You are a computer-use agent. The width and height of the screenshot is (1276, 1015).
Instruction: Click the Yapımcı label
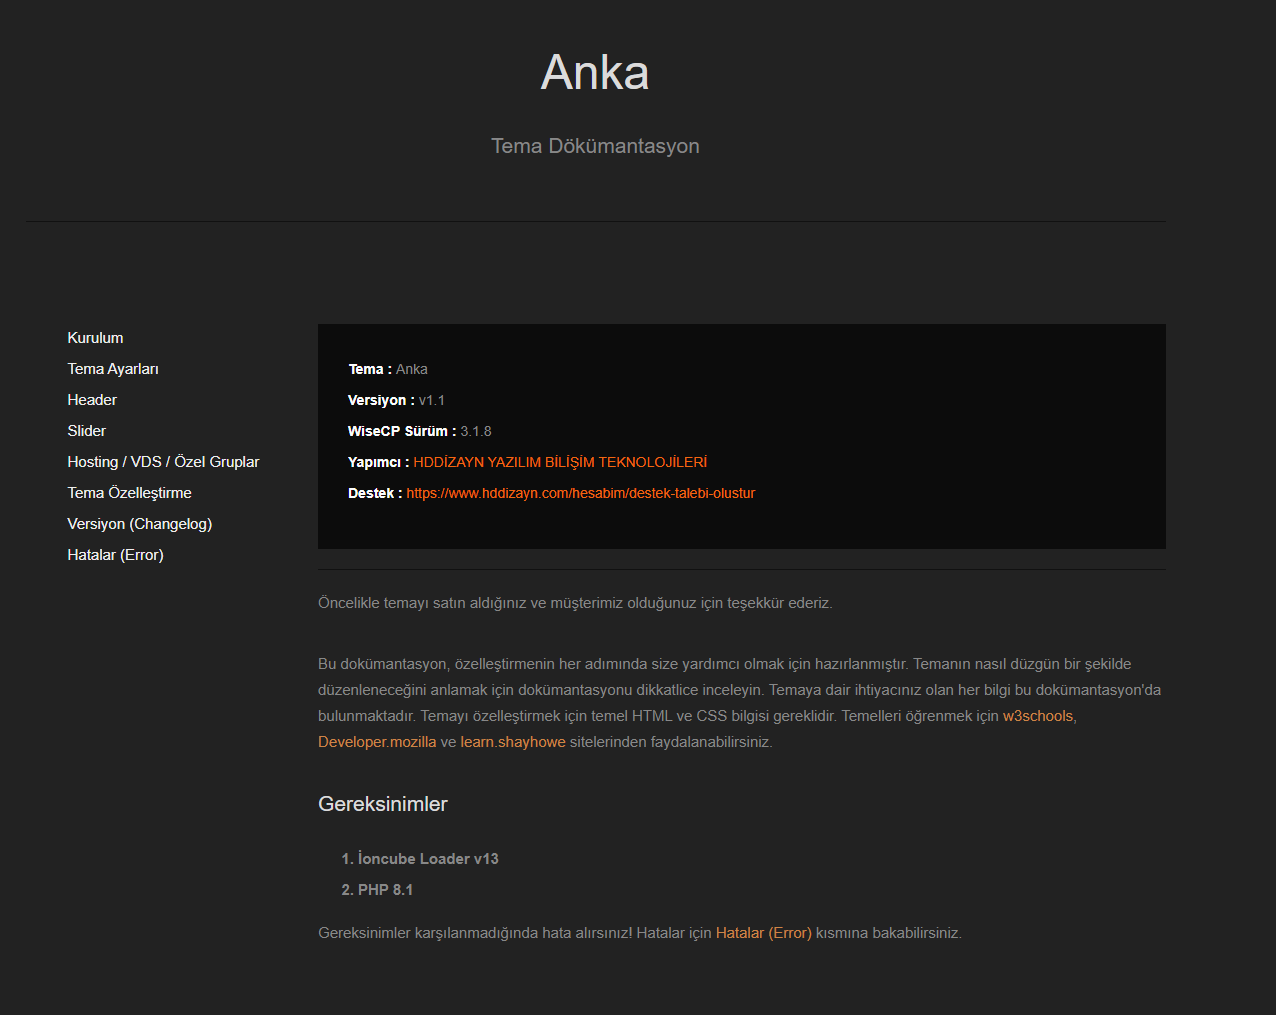(x=378, y=462)
